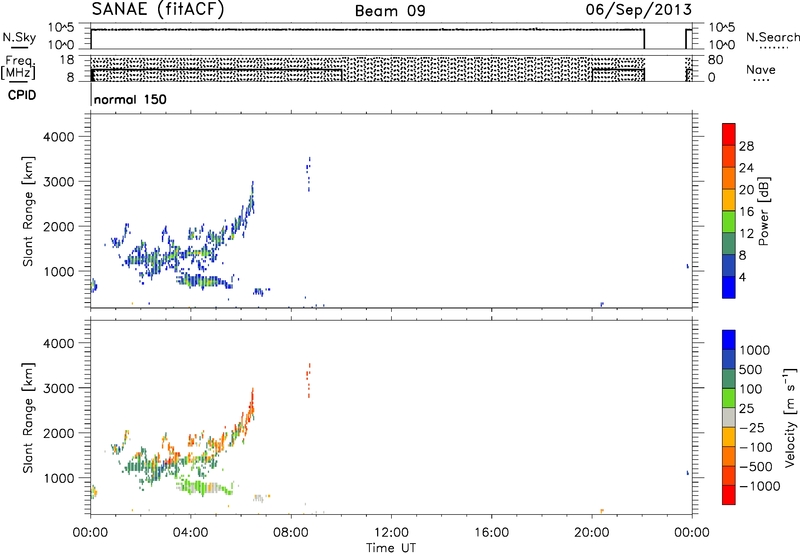Click the Velocity [m s-1] colorbar title
This screenshot has width=800, height=554.
coord(789,417)
